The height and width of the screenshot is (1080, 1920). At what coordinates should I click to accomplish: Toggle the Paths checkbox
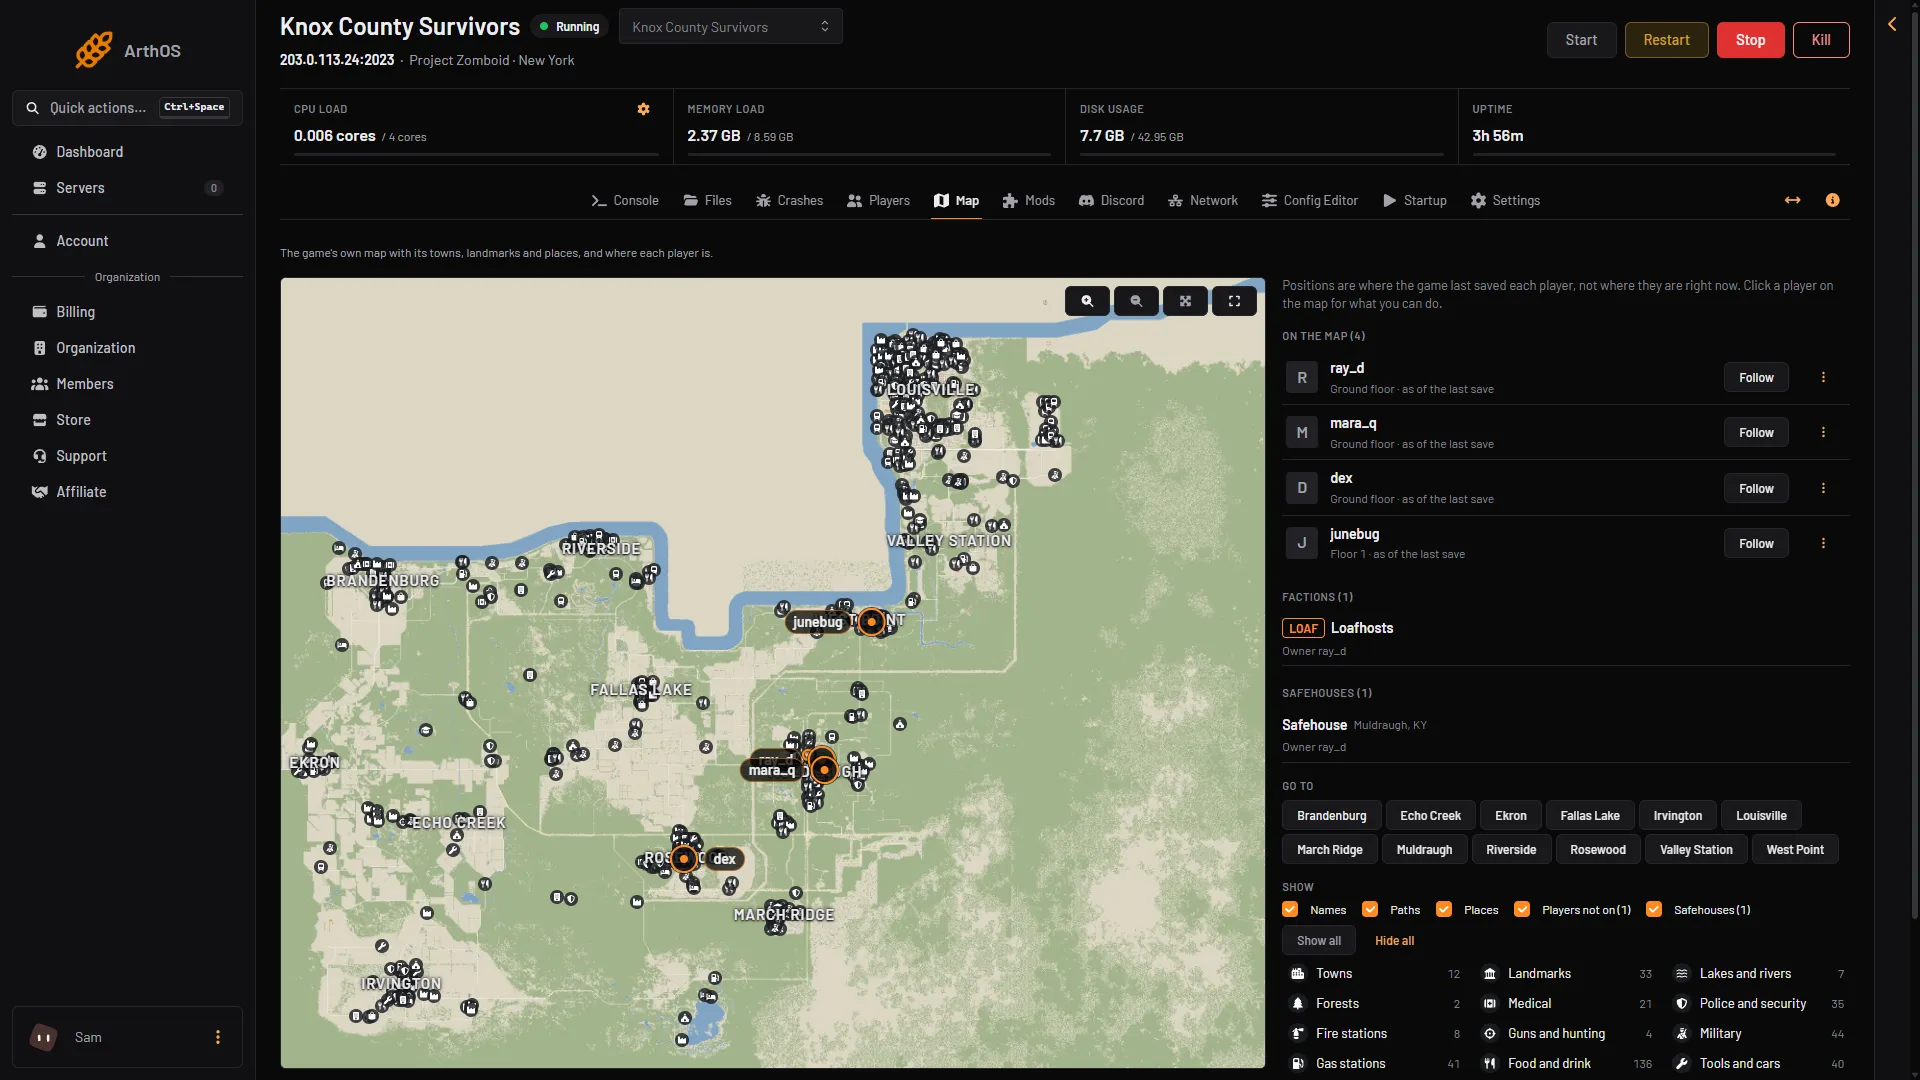pyautogui.click(x=1370, y=910)
